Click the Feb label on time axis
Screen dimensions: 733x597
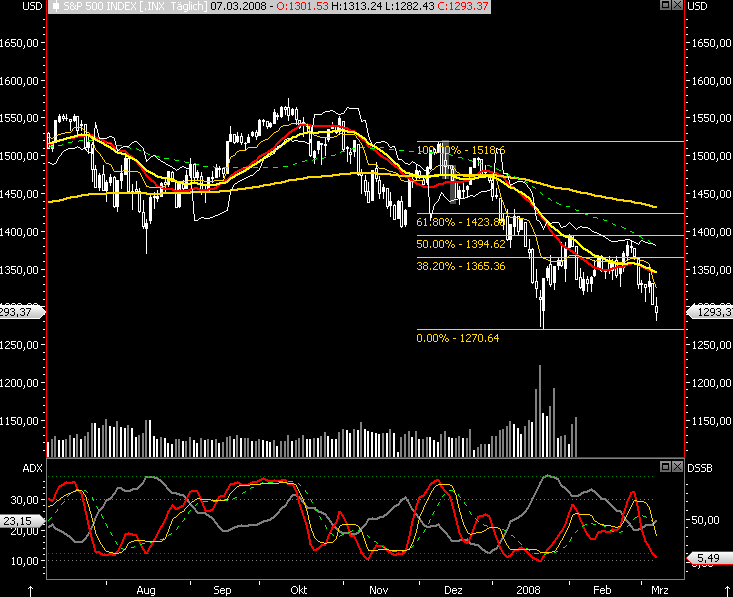(x=602, y=590)
